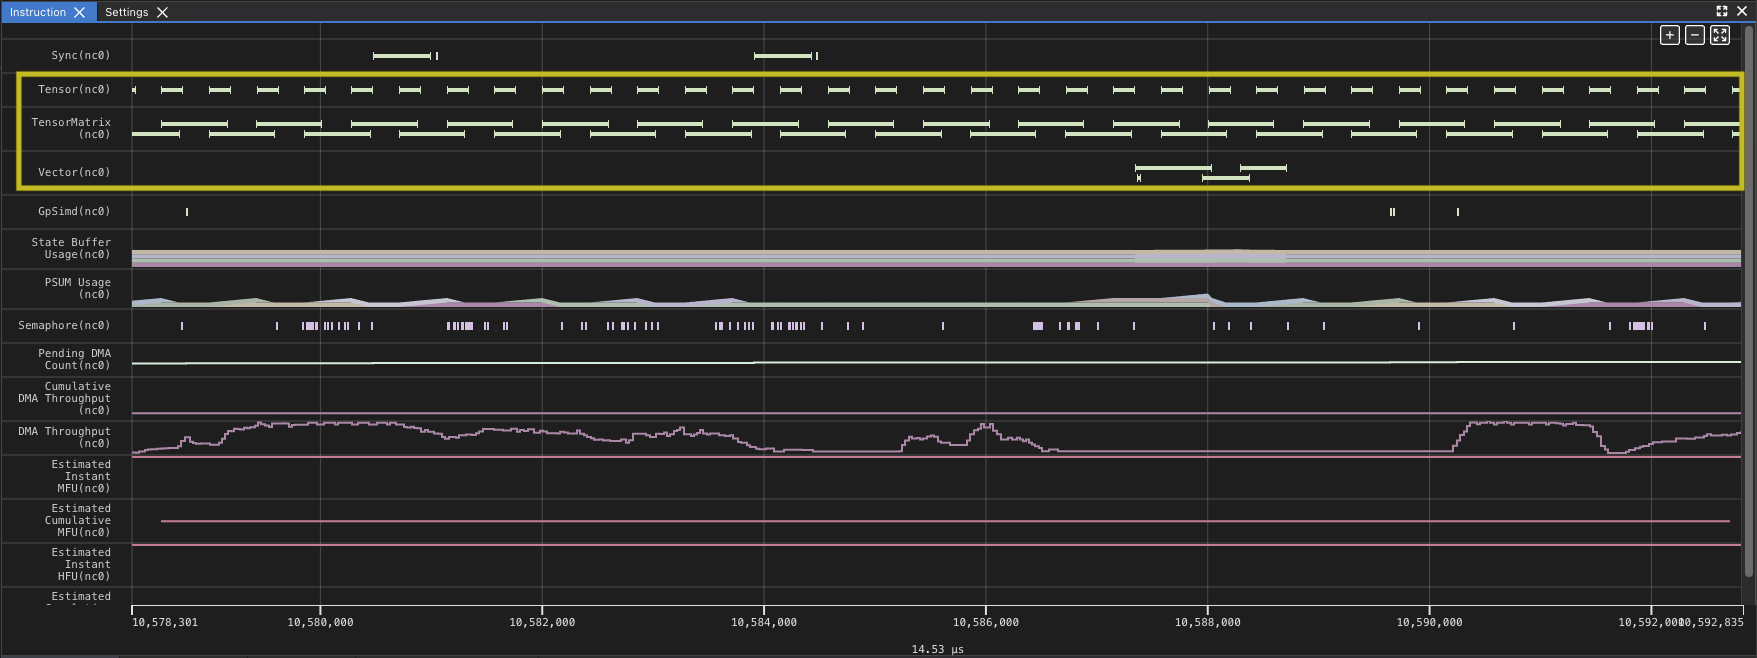Select the TensorMatrix(nc0) row label
The height and width of the screenshot is (658, 1757).
[71, 128]
